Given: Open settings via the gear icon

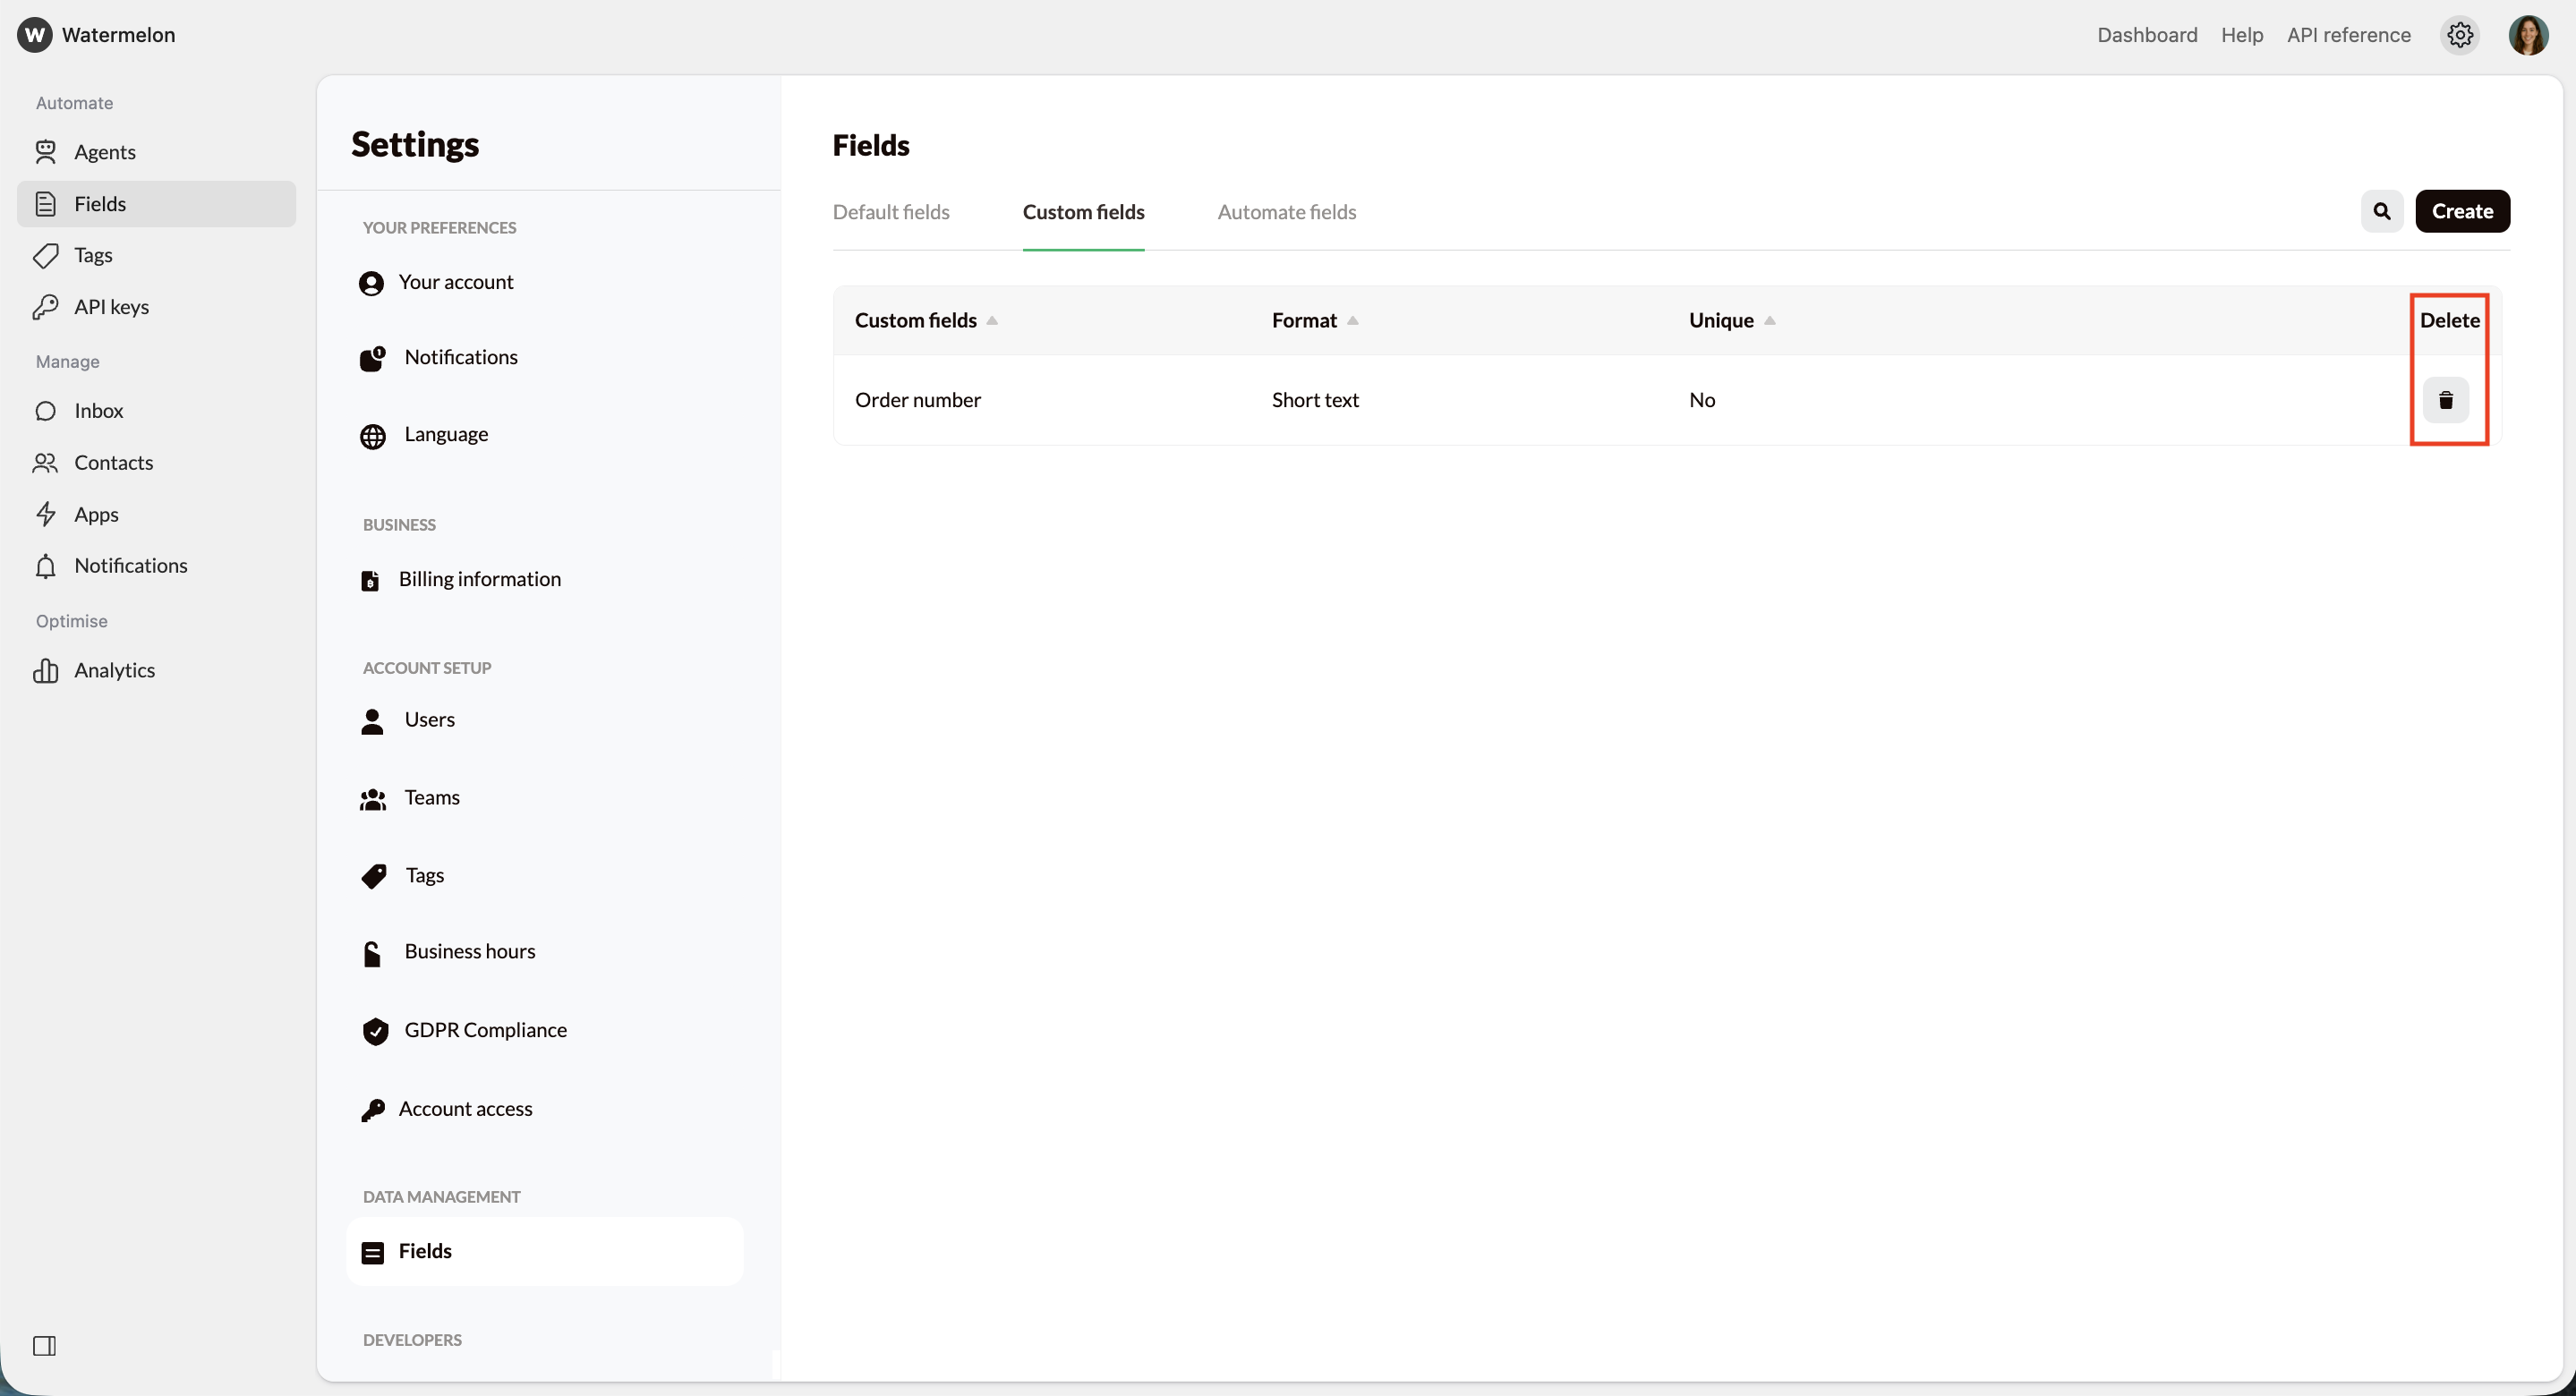Looking at the screenshot, I should coord(2461,34).
